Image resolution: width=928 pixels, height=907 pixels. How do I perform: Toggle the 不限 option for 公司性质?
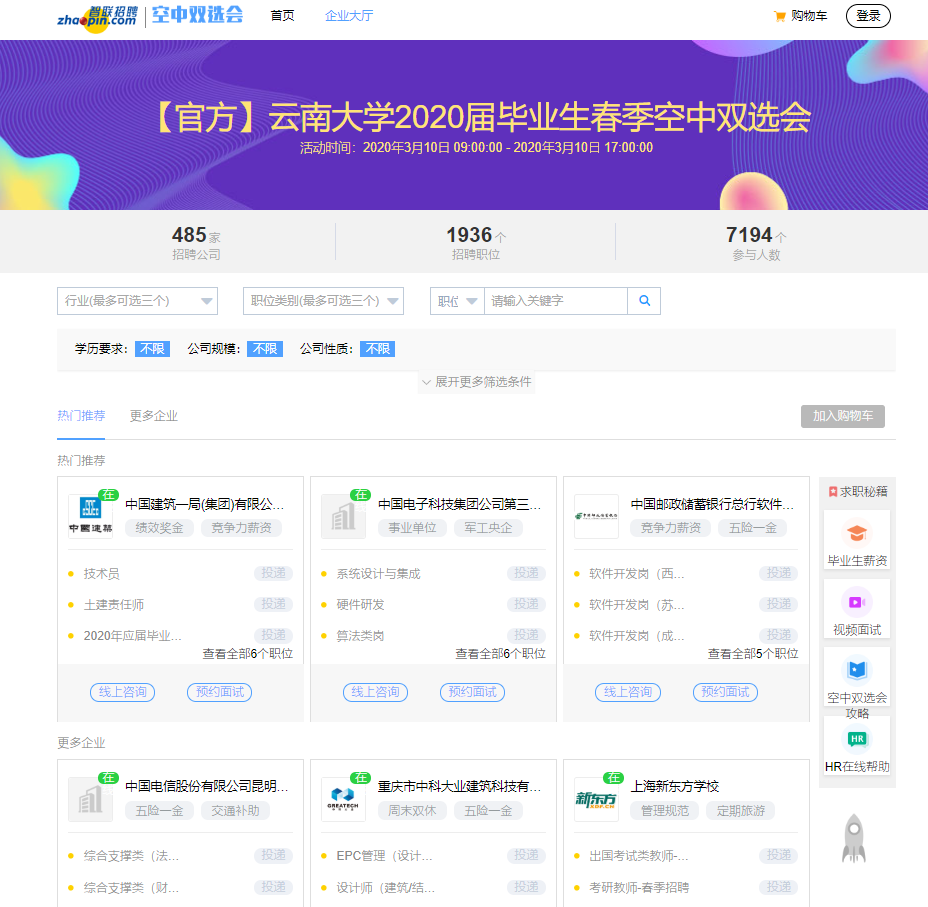pyautogui.click(x=377, y=349)
